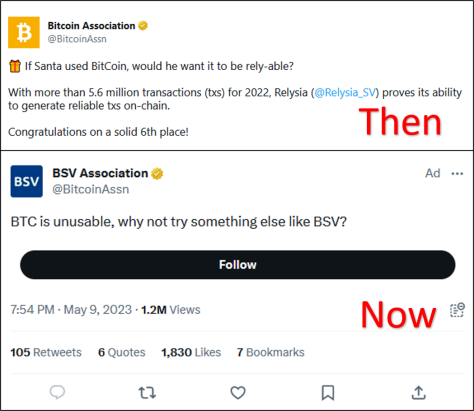The width and height of the screenshot is (474, 411).
Task: Open the BSV Association profile name
Action: (x=100, y=173)
